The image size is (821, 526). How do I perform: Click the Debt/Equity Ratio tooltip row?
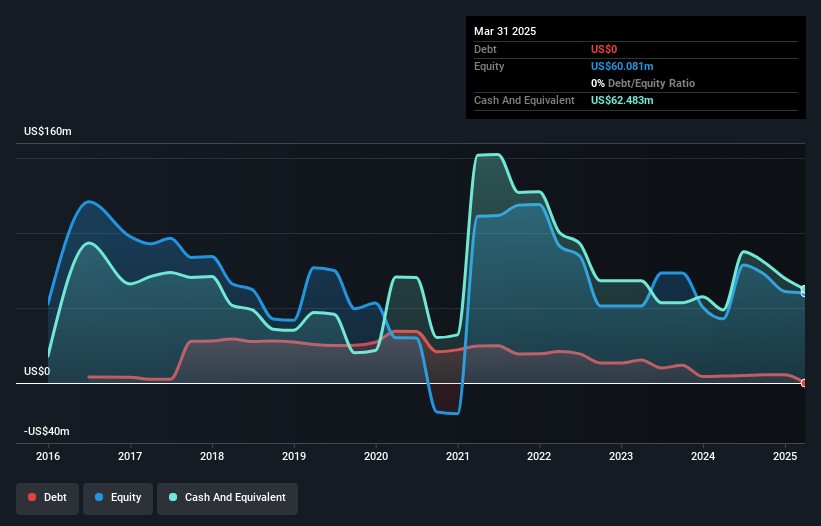[x=643, y=83]
